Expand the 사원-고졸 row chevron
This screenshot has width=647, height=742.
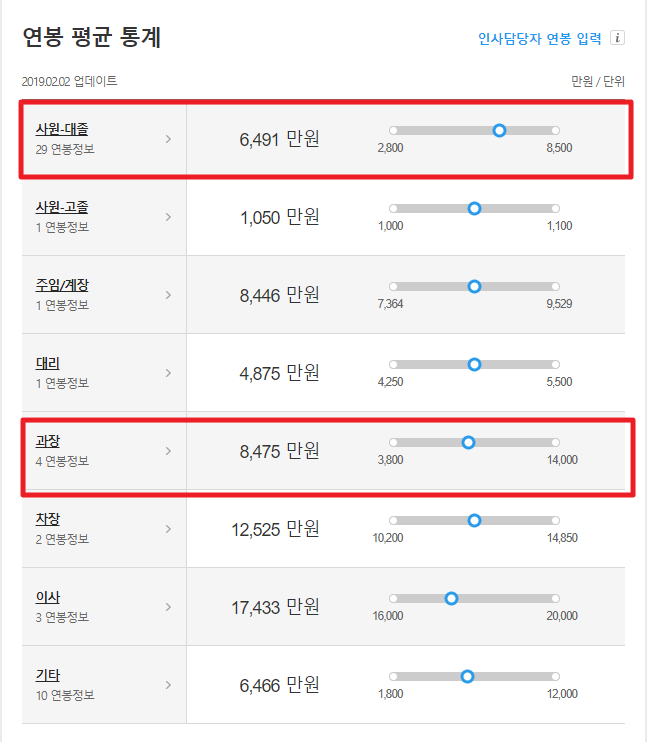168,217
